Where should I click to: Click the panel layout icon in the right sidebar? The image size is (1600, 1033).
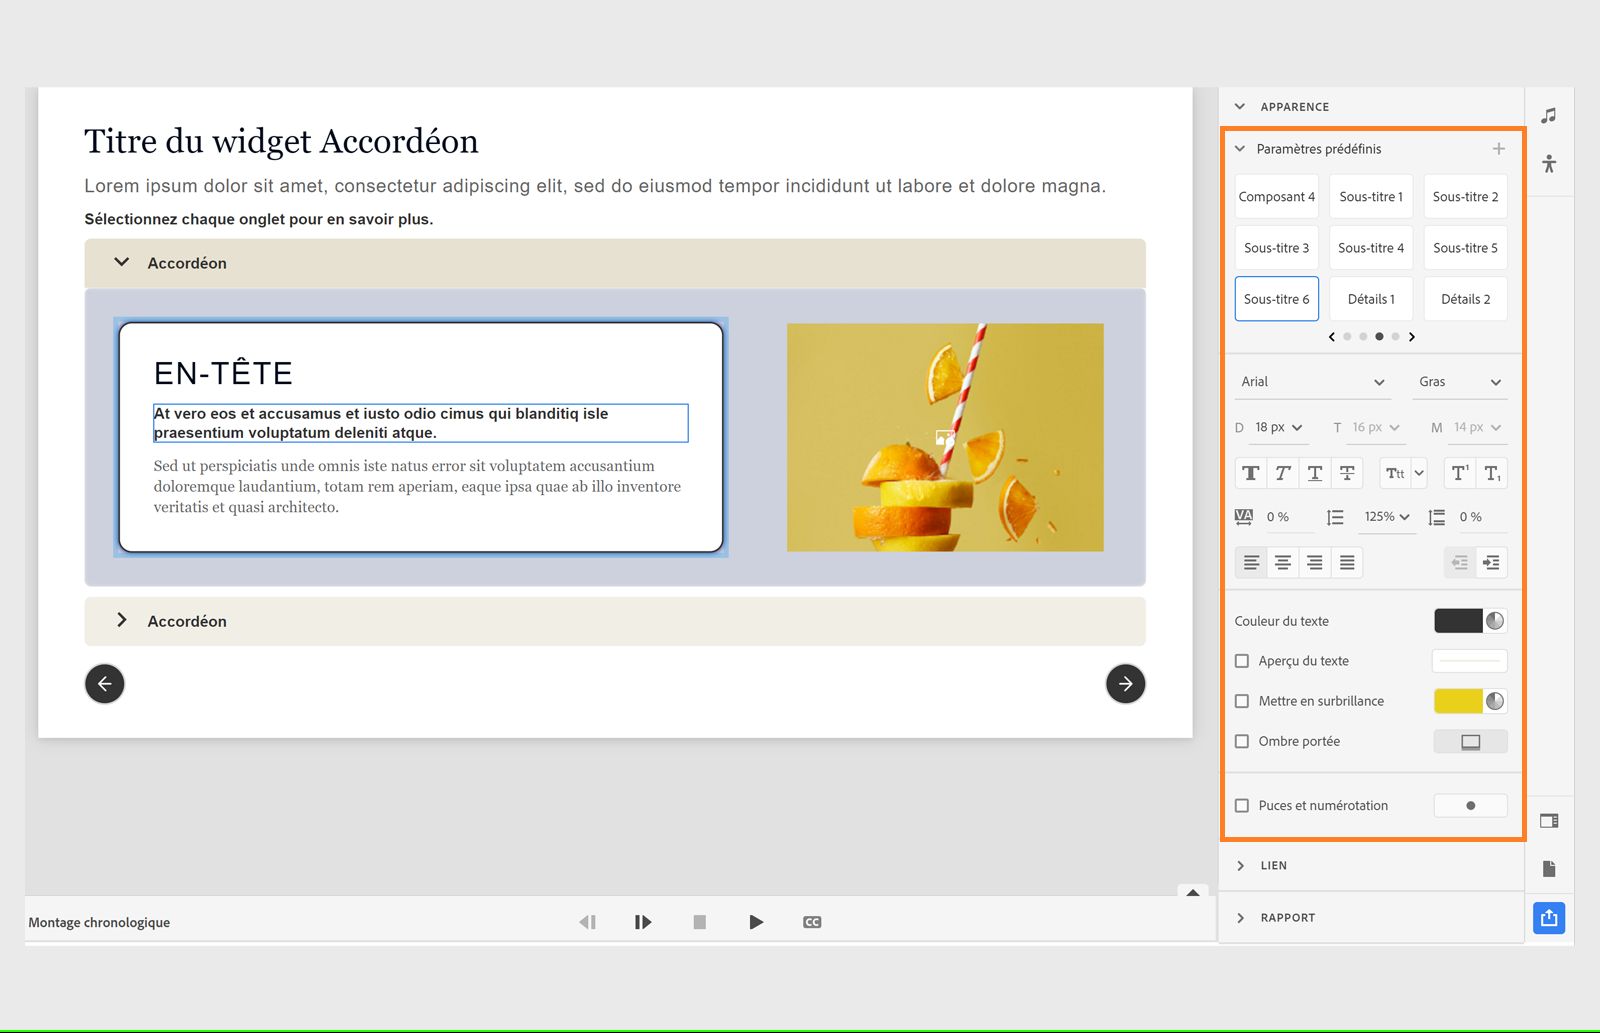[x=1549, y=821]
